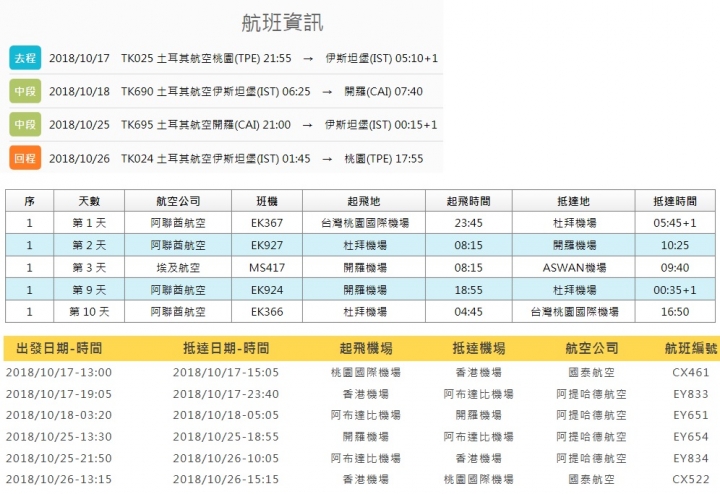Click the 國泰航空 cell in the CX461 row
Image resolution: width=720 pixels, height=494 pixels.
point(591,372)
